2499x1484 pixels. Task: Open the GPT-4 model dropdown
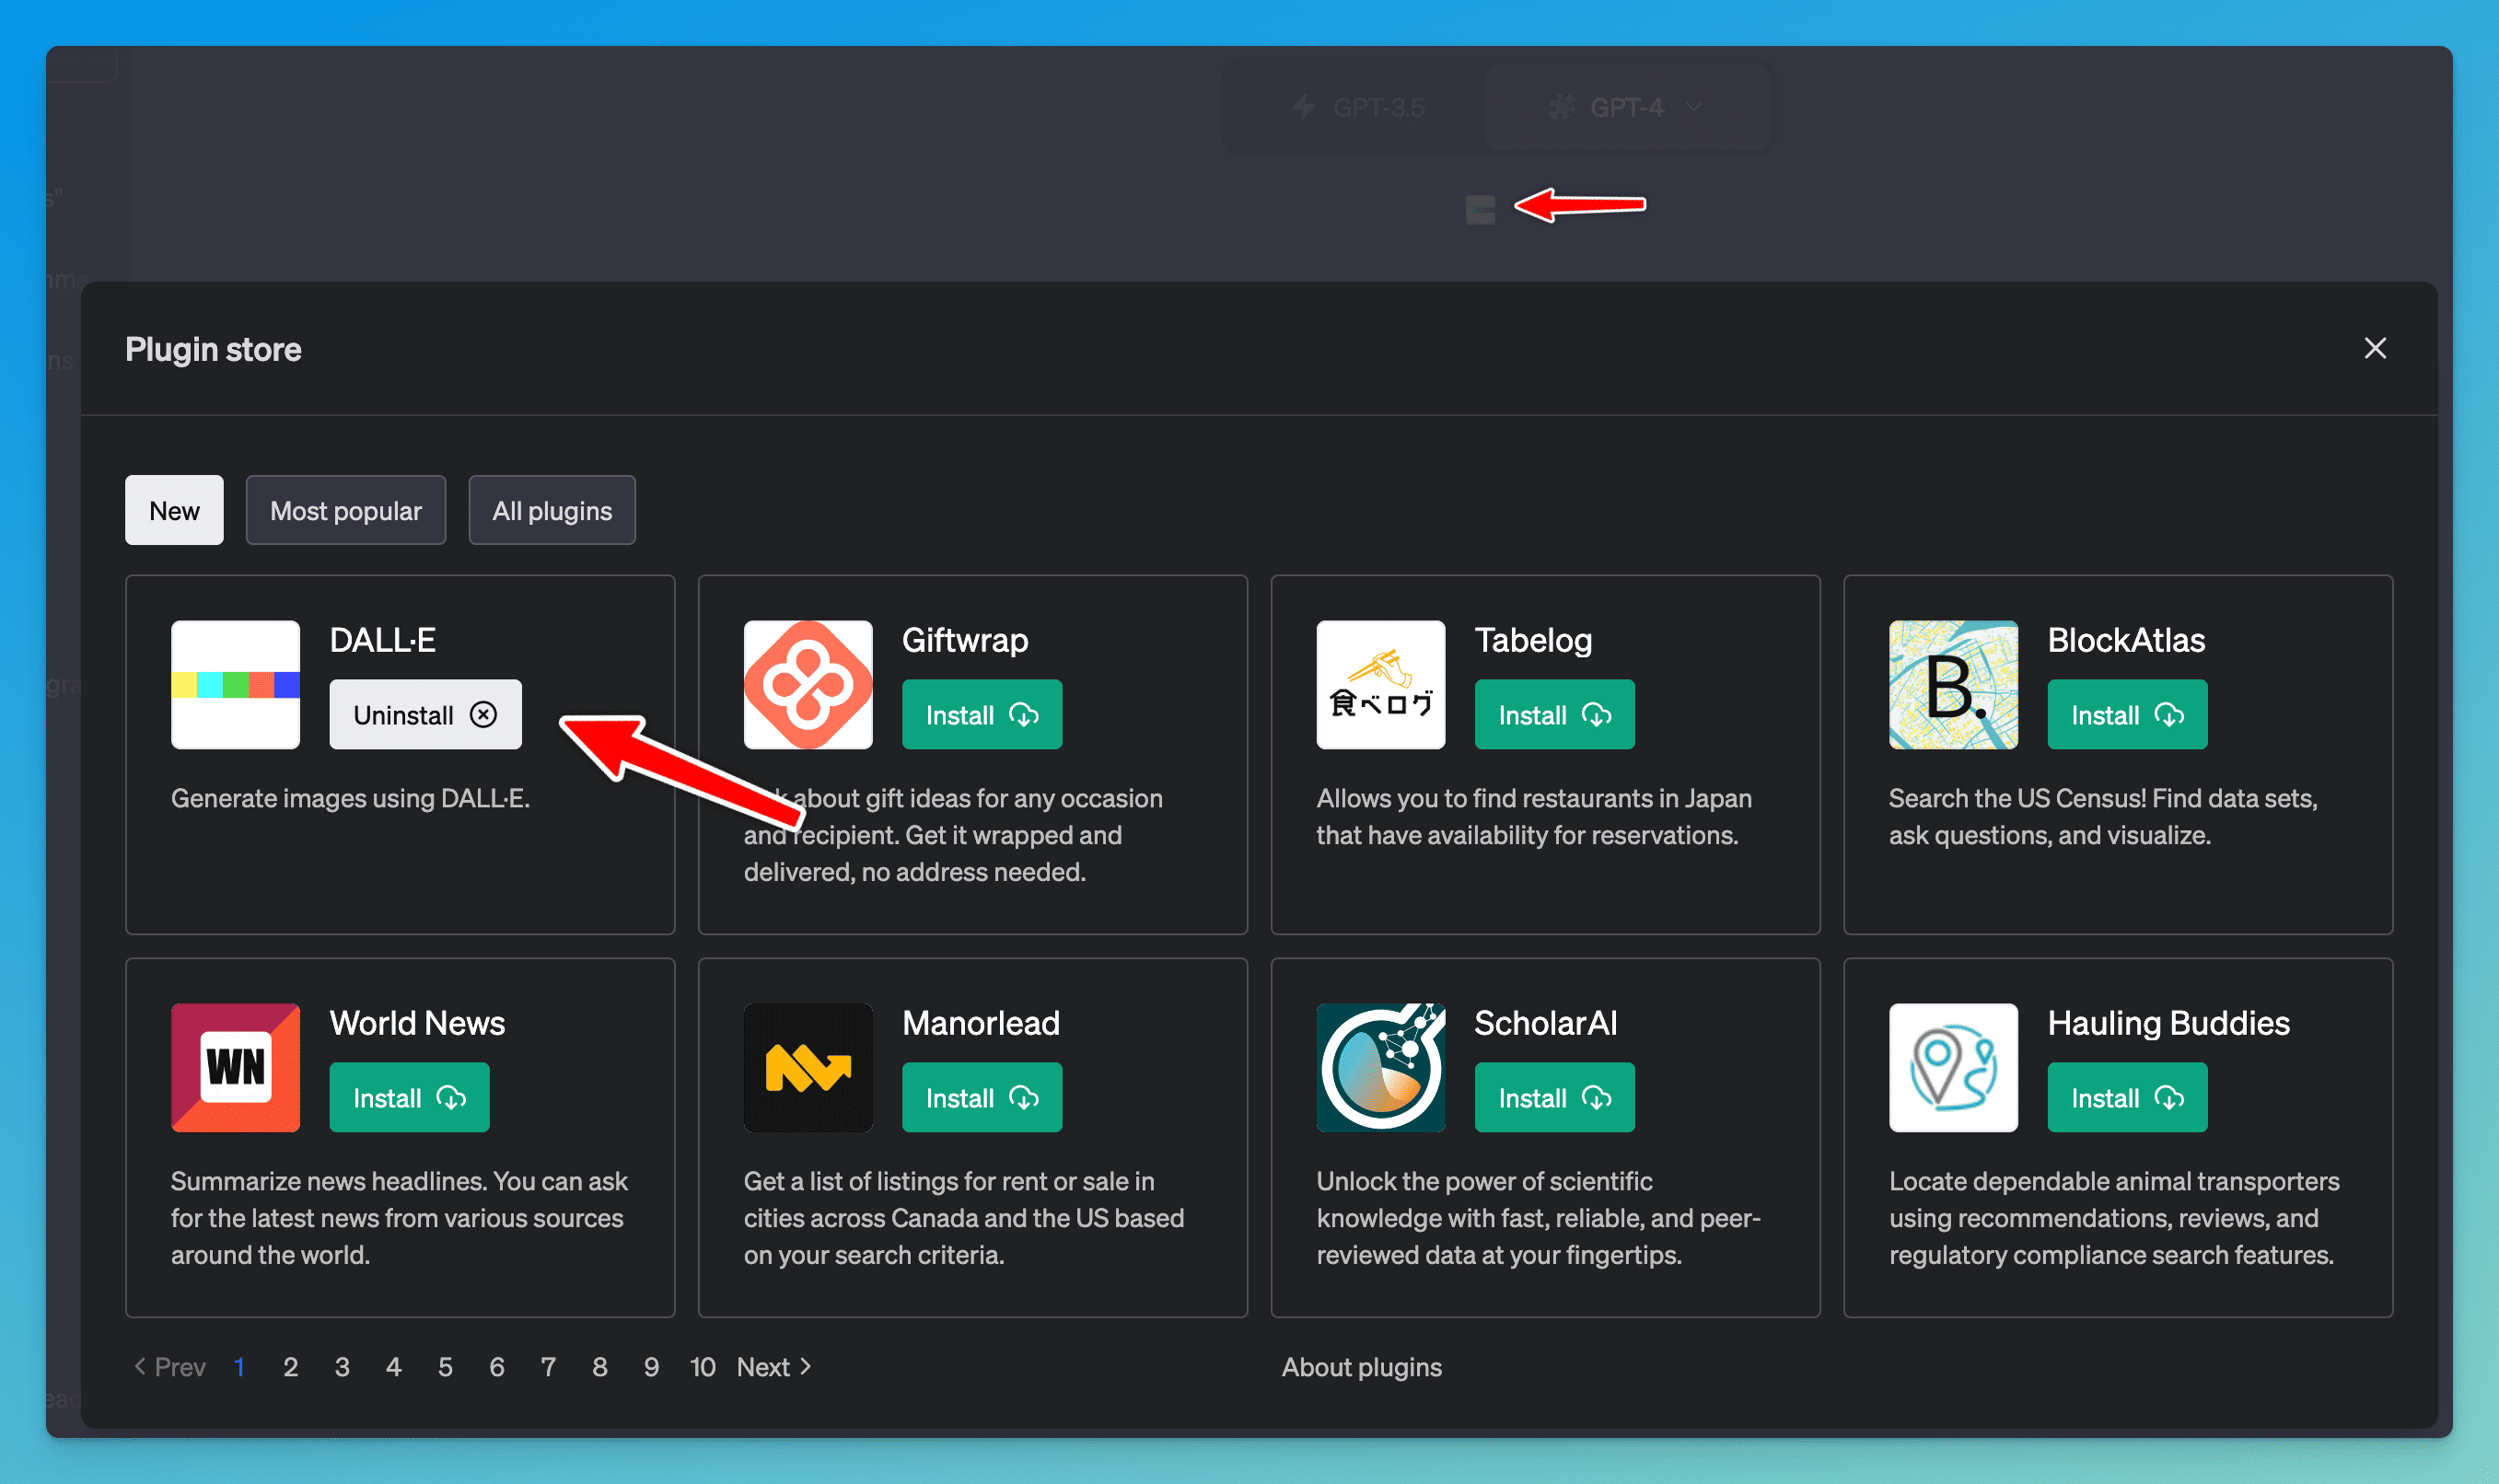1626,107
